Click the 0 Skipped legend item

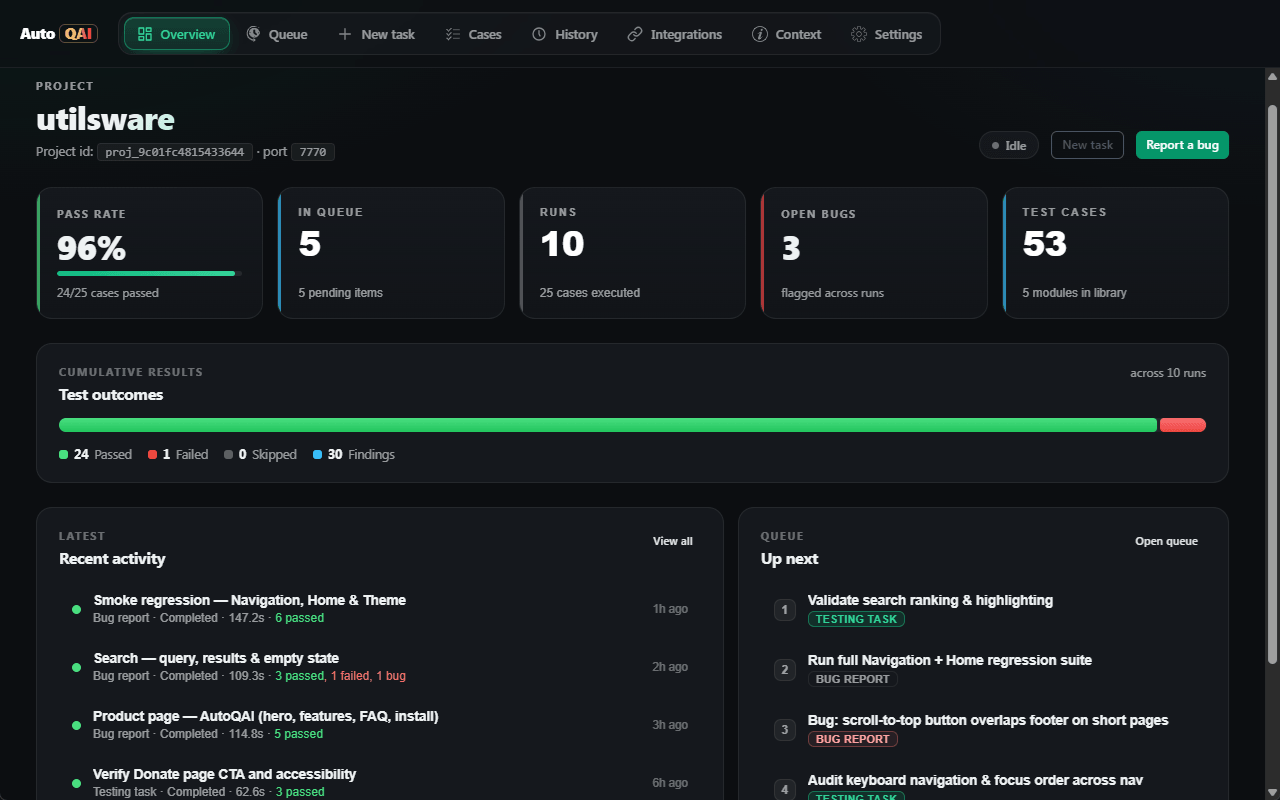261,454
